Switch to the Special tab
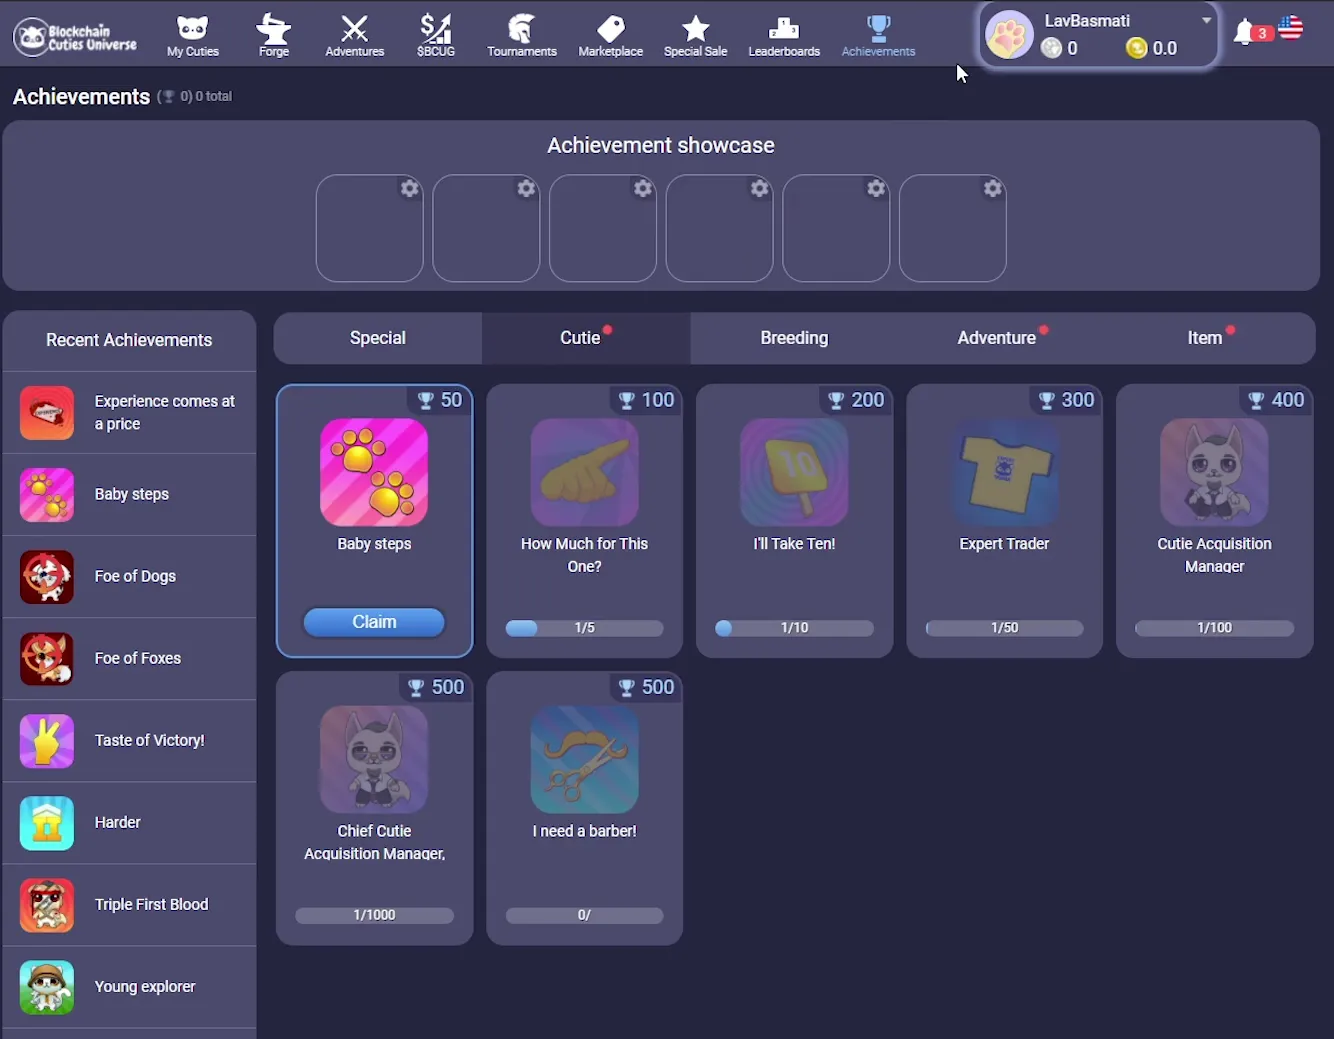The image size is (1334, 1039). pyautogui.click(x=378, y=338)
